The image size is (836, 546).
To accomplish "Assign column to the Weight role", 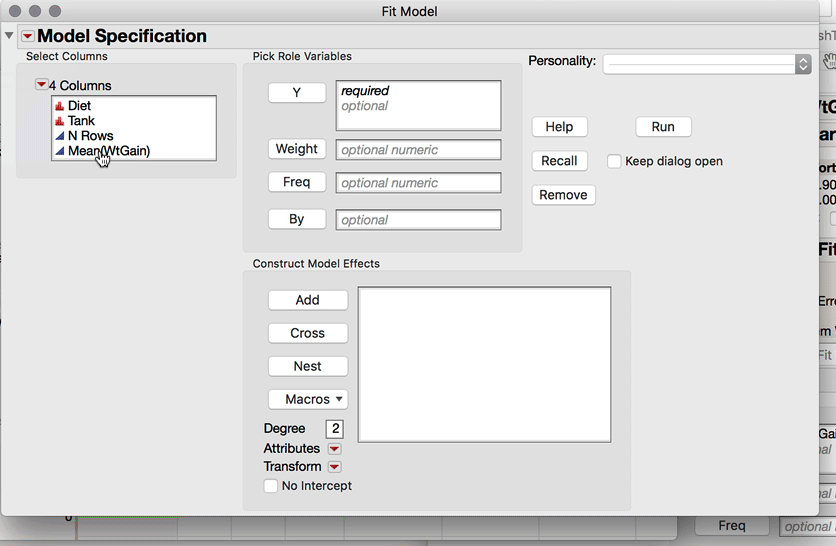I will [x=297, y=149].
